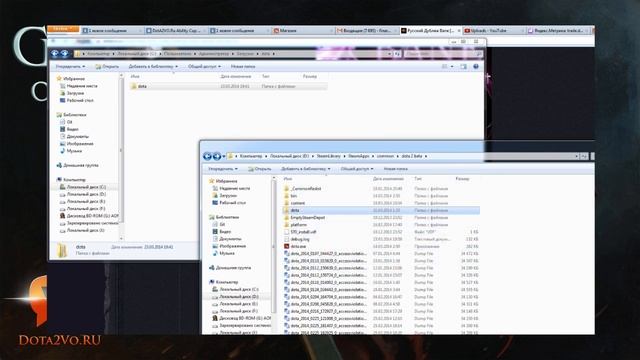Image resolution: width=640 pixels, height=360 pixels.
Task: Sort by Размер column in front window
Action: pyautogui.click(x=462, y=179)
